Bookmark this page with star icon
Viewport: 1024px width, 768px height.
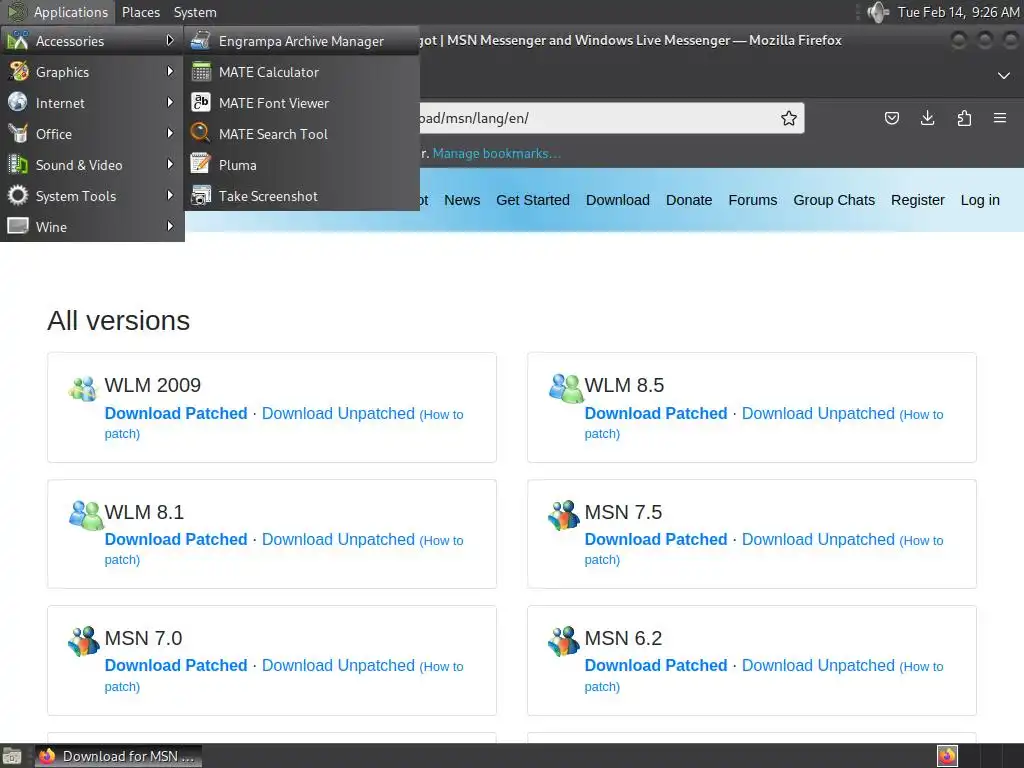[788, 118]
